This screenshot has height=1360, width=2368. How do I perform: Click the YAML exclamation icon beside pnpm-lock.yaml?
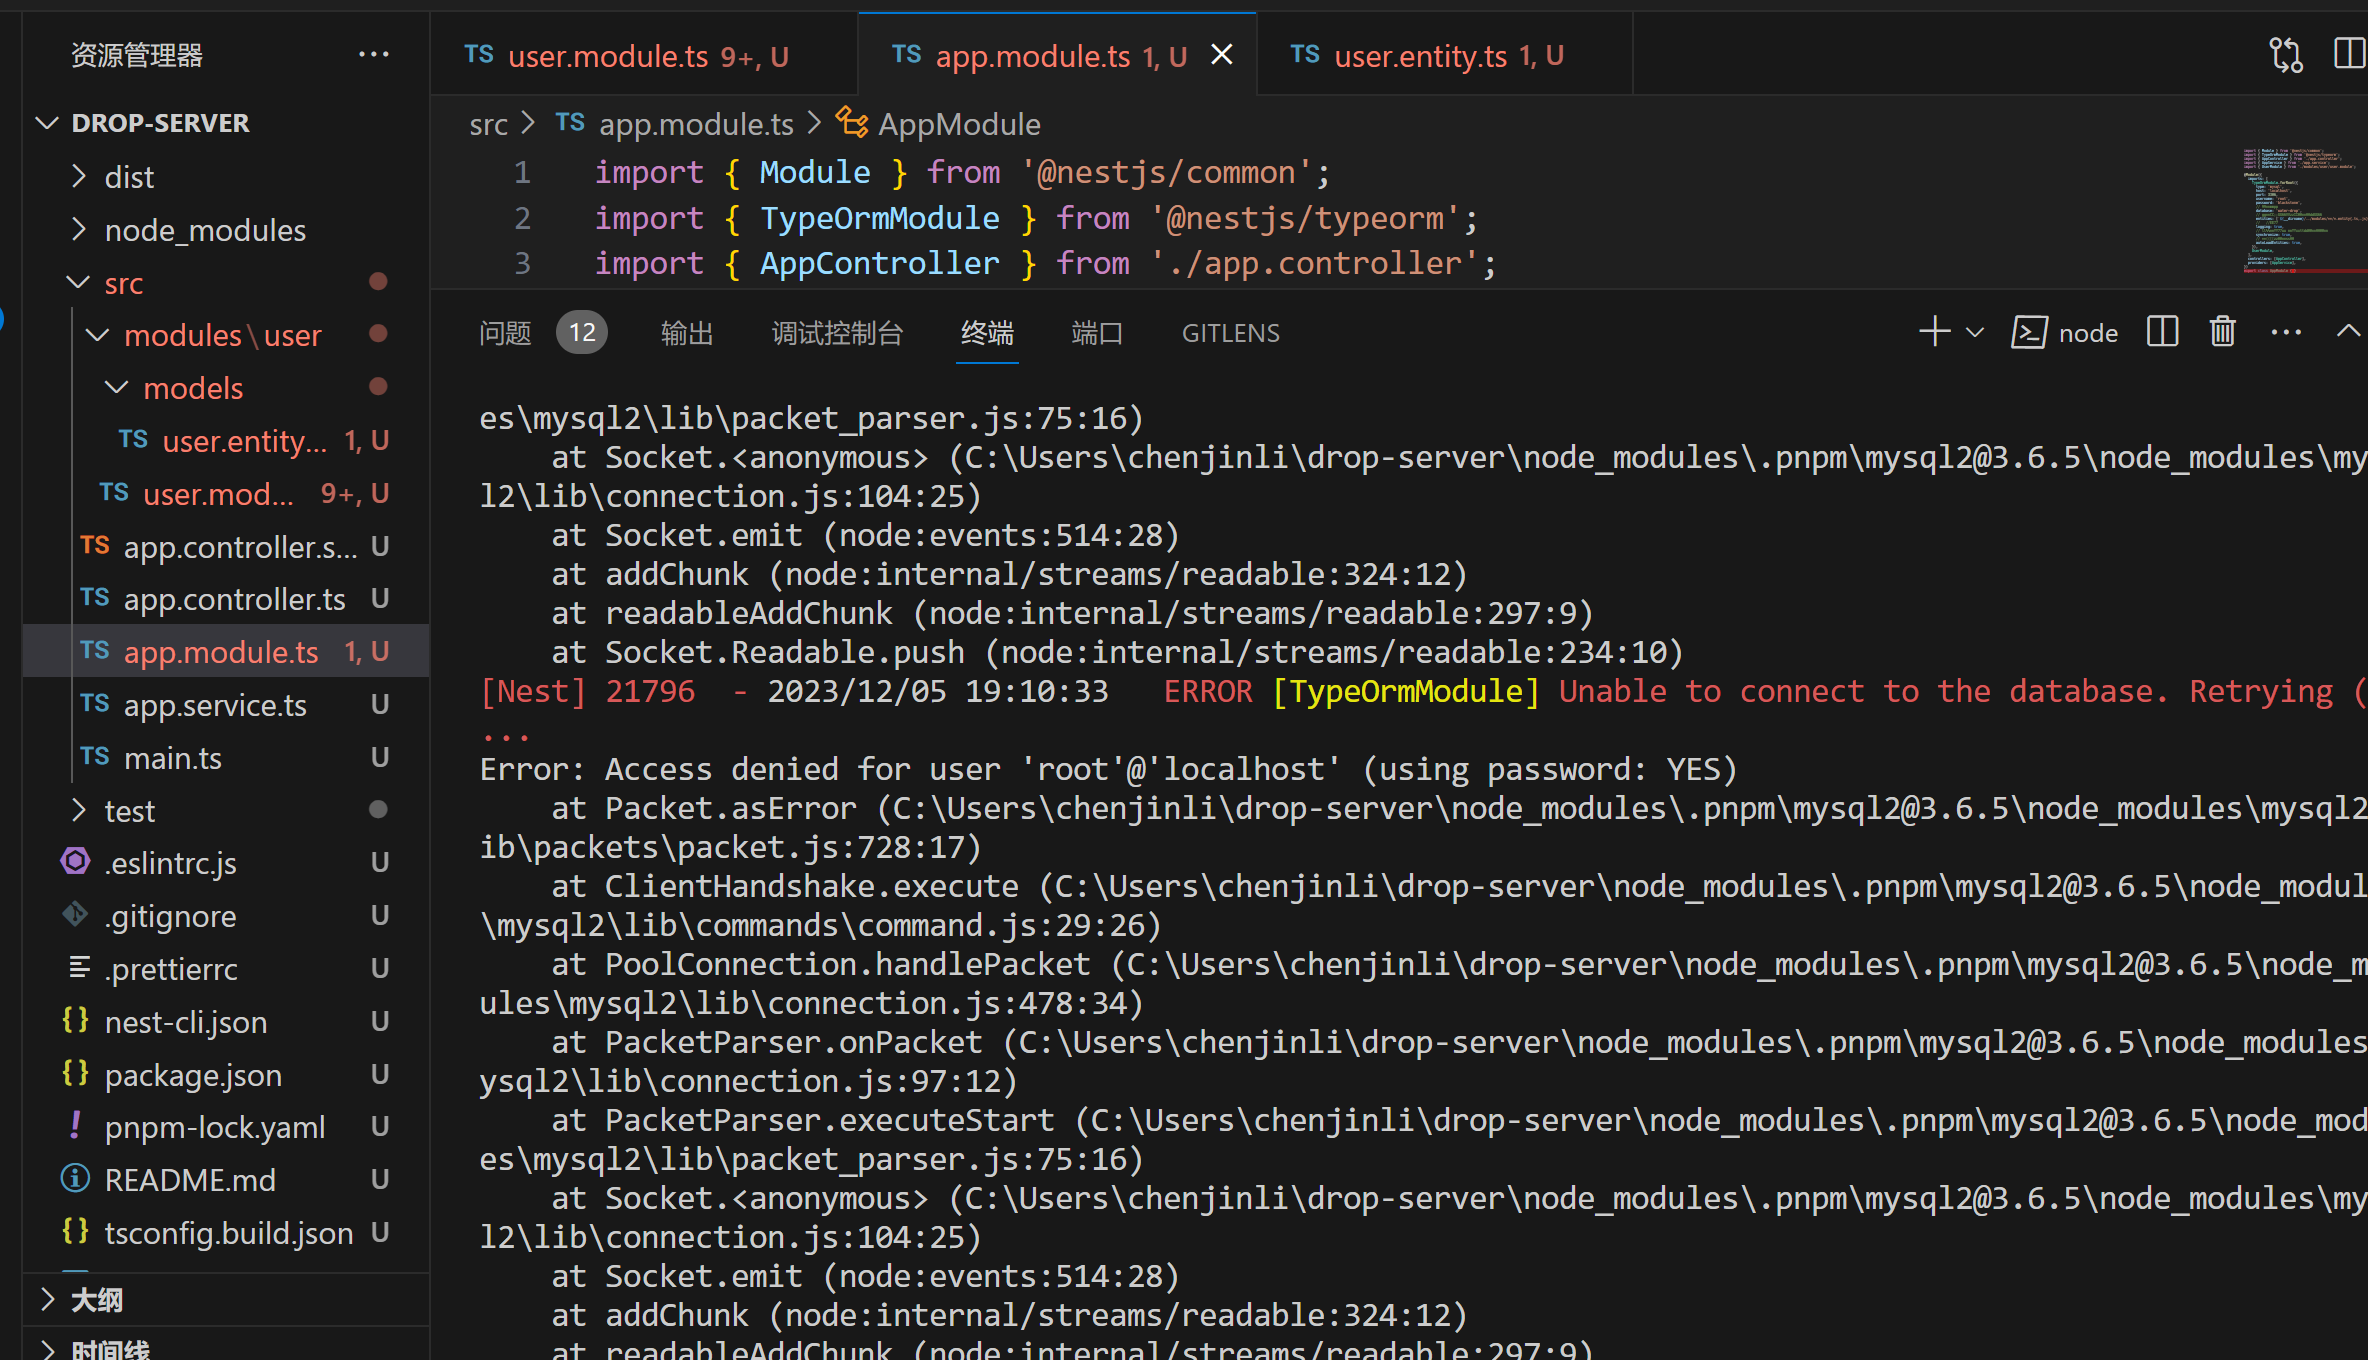pos(75,1126)
